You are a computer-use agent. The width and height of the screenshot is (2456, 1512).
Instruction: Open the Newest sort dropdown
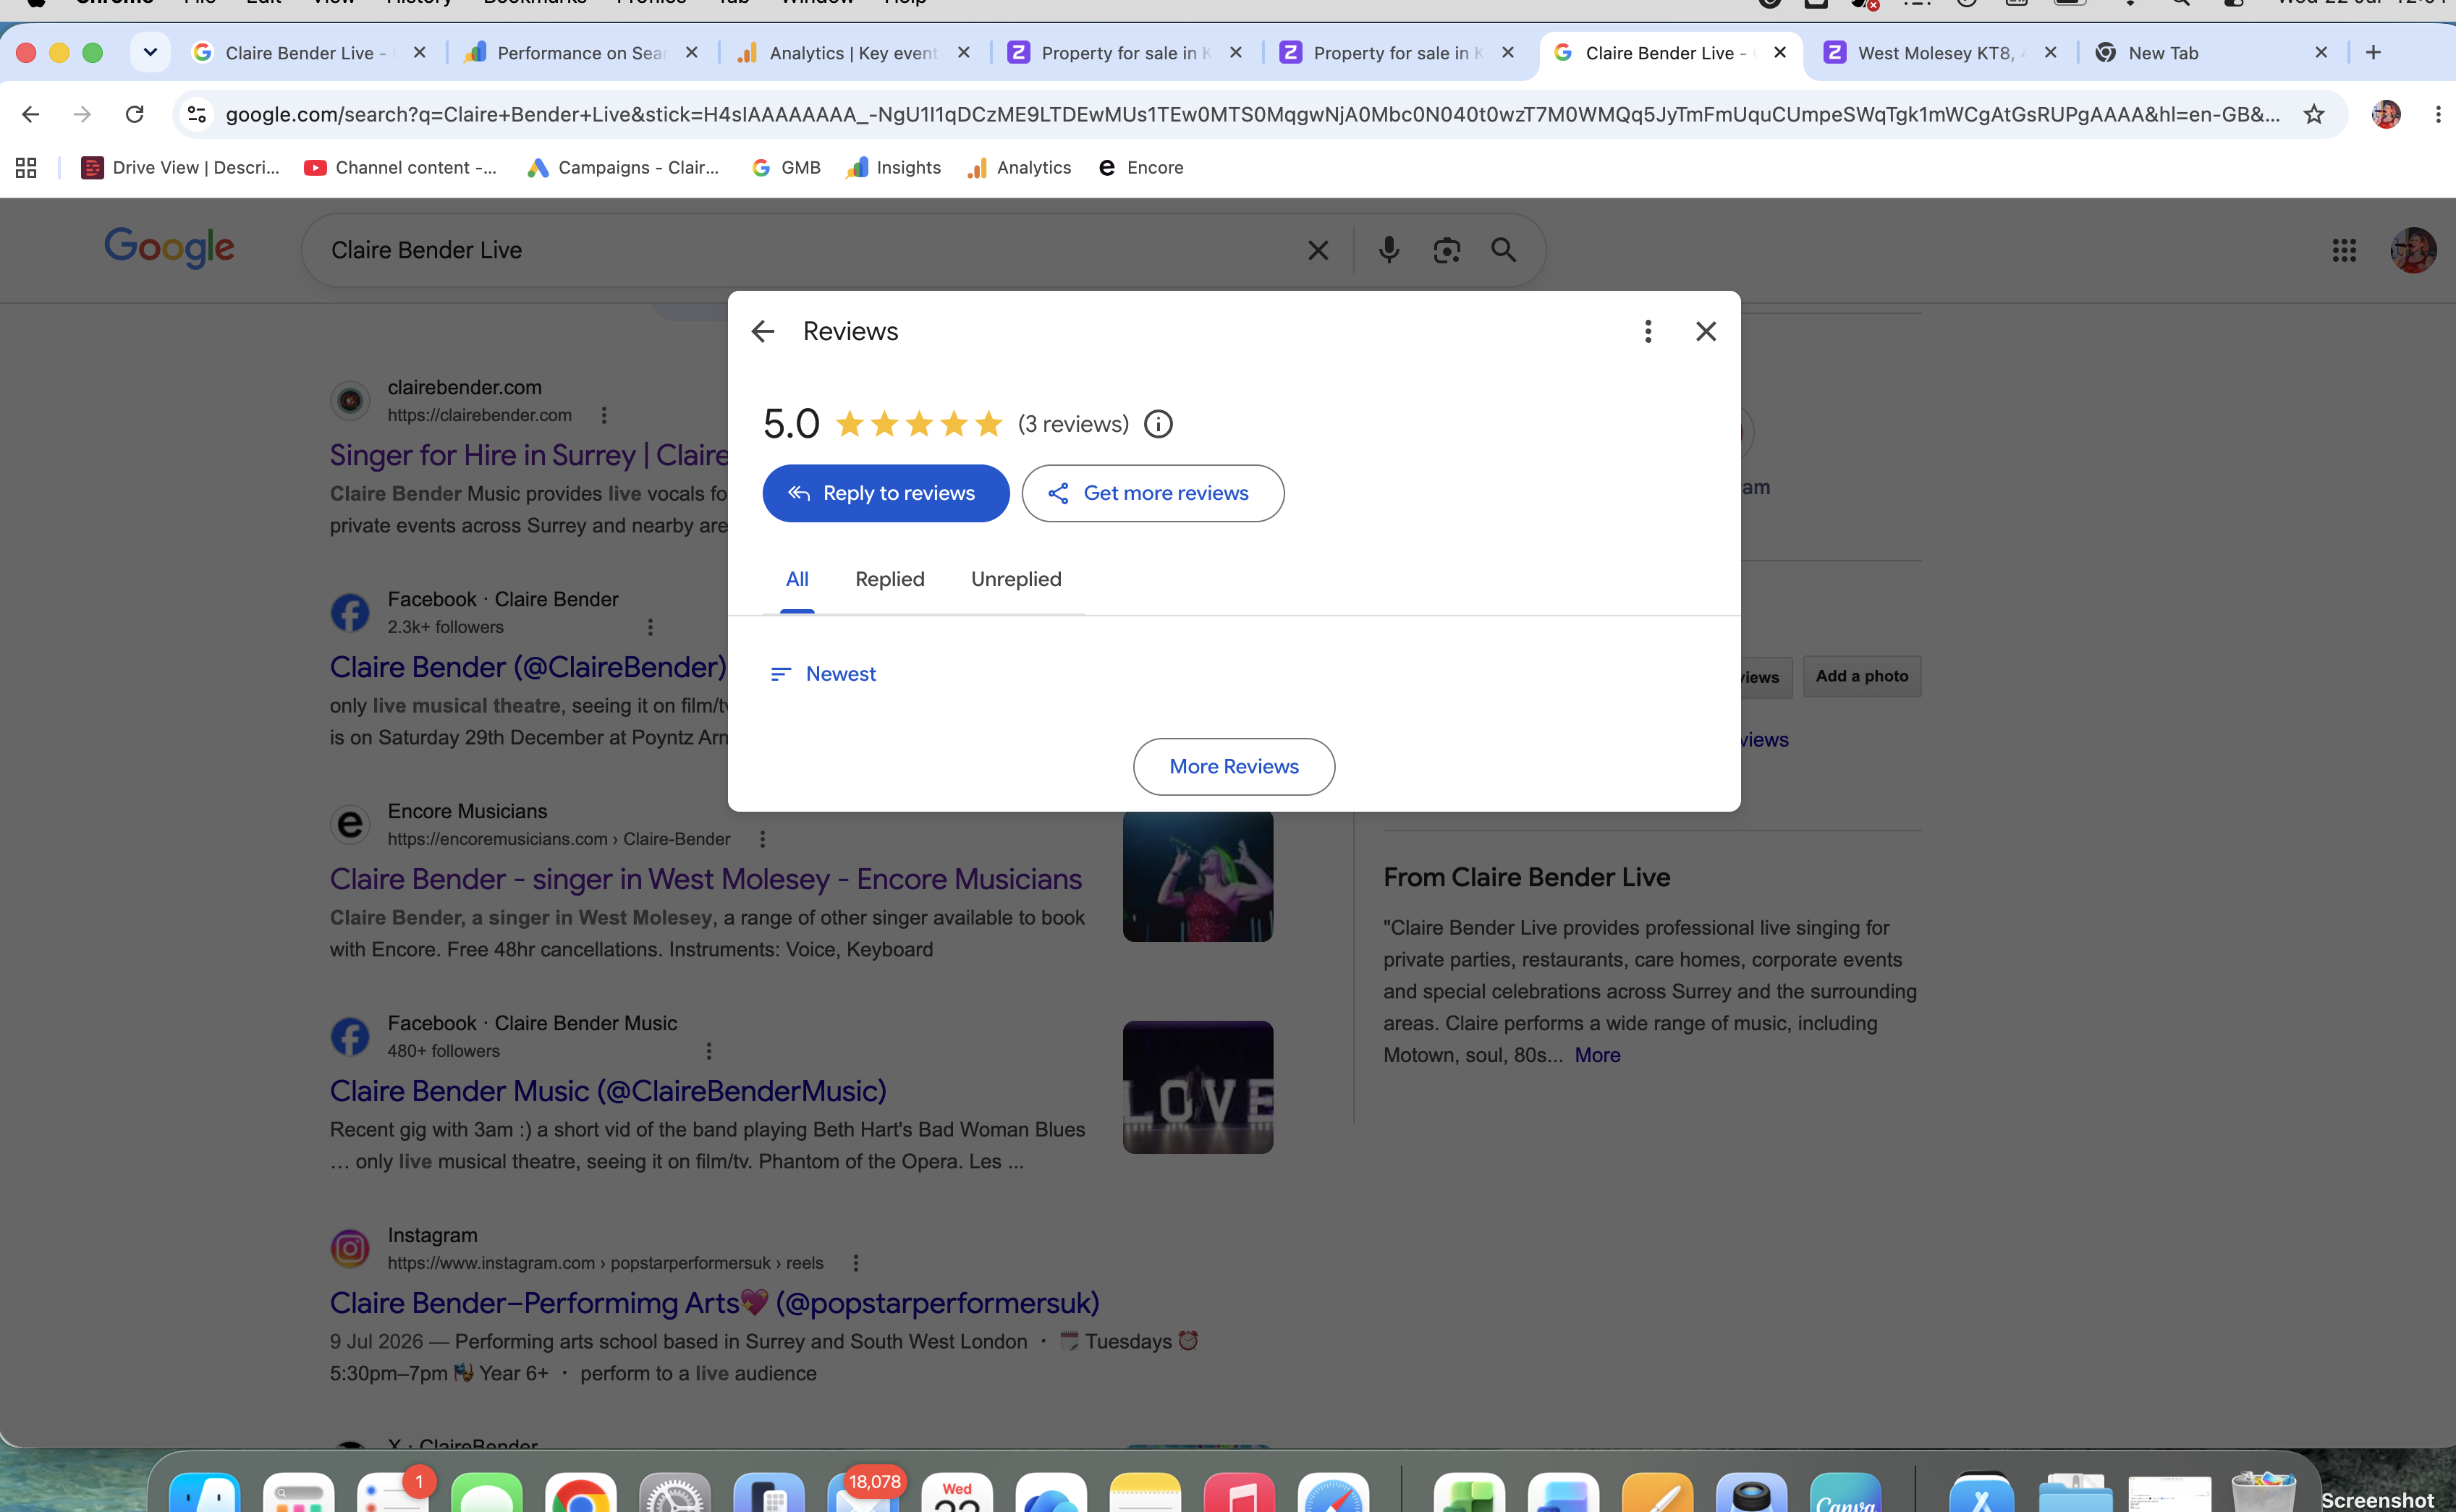pos(823,674)
